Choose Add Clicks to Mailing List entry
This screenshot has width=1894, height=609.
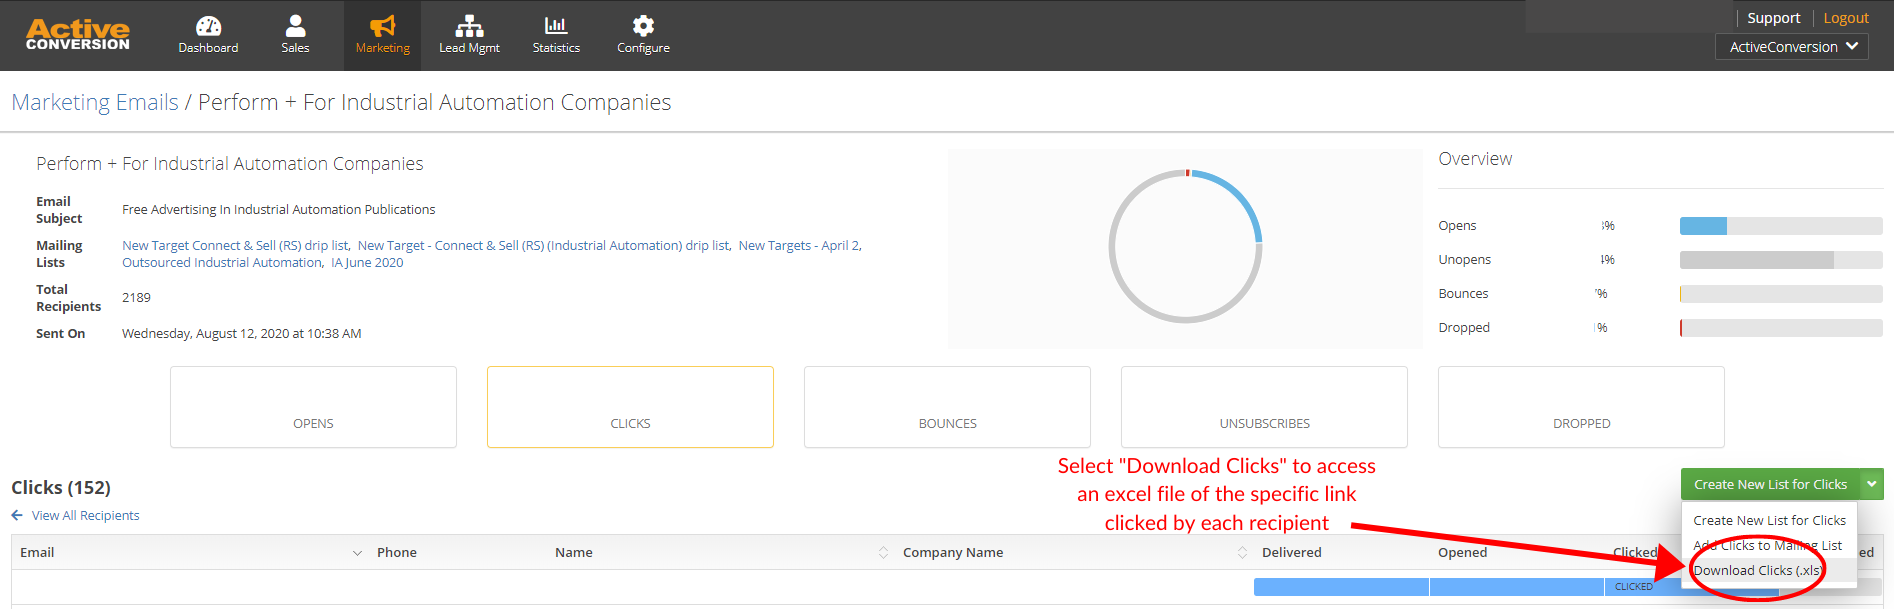tap(1769, 545)
